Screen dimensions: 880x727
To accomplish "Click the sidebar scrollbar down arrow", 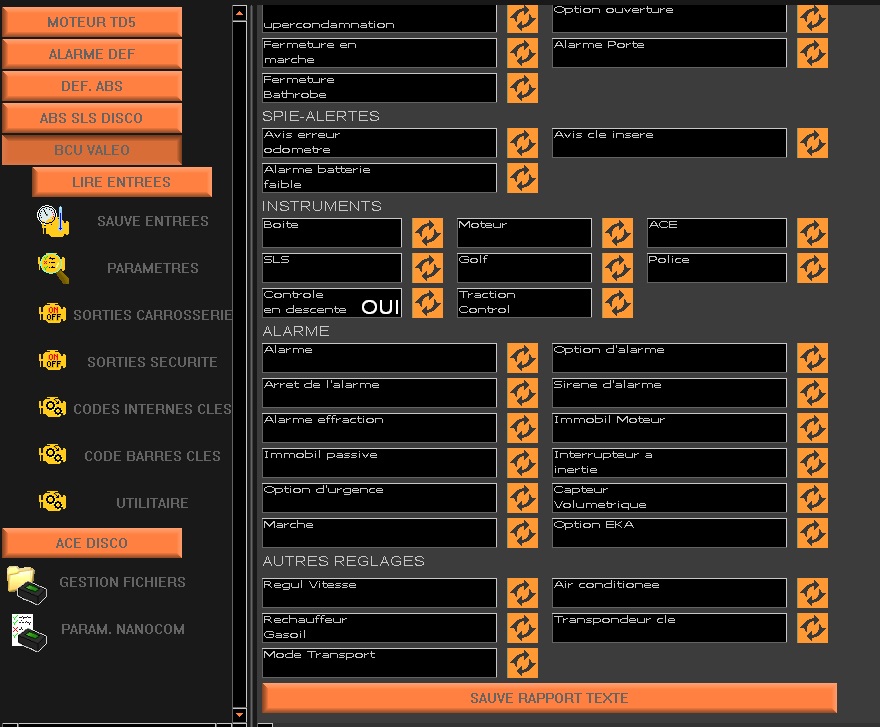I will 239,714.
